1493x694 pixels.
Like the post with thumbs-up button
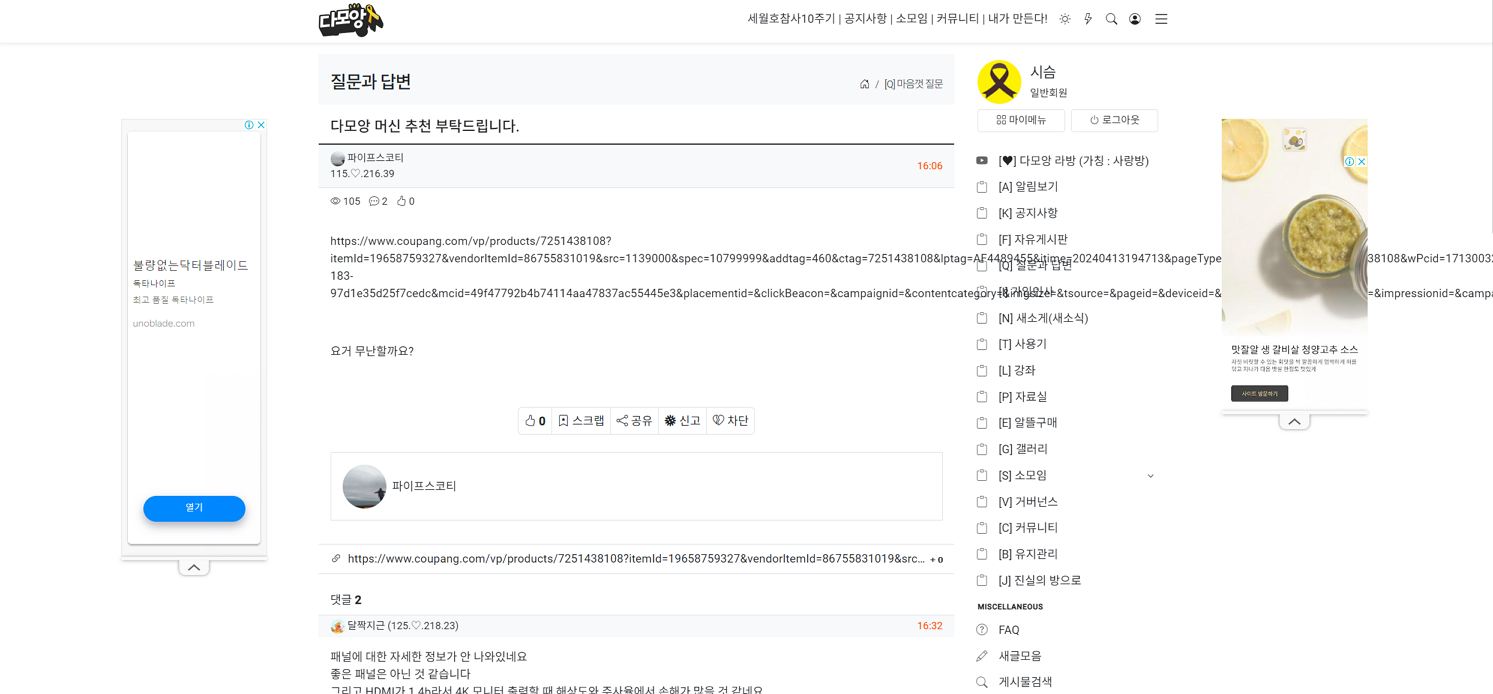click(x=535, y=421)
